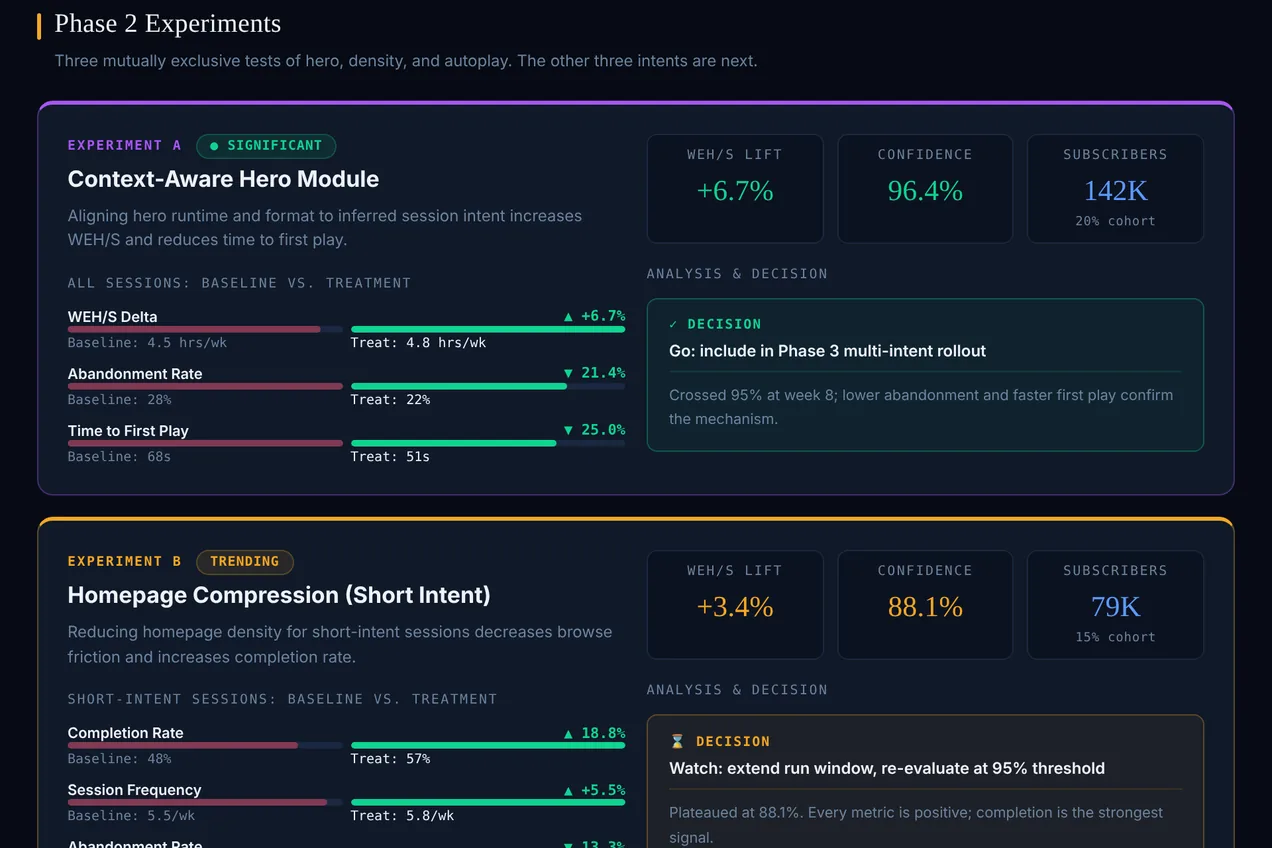The height and width of the screenshot is (848, 1272).
Task: Select the WEH/S Lift +6.7% card
Action: pyautogui.click(x=735, y=189)
